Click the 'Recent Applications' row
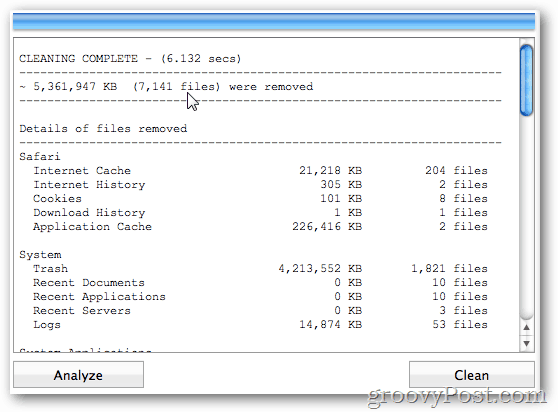 click(260, 296)
